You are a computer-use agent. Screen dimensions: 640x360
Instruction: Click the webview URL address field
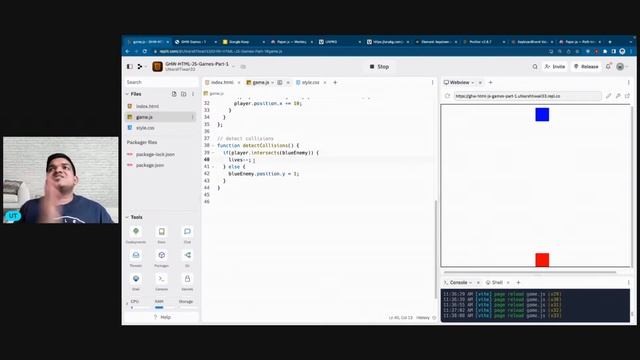coord(527,96)
